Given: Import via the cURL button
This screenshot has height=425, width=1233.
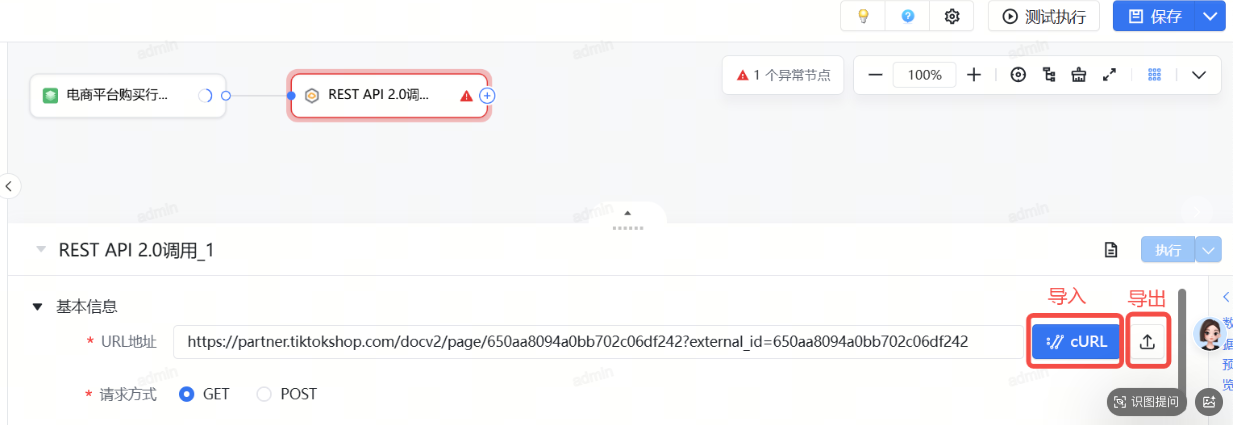Looking at the screenshot, I should click(x=1076, y=341).
